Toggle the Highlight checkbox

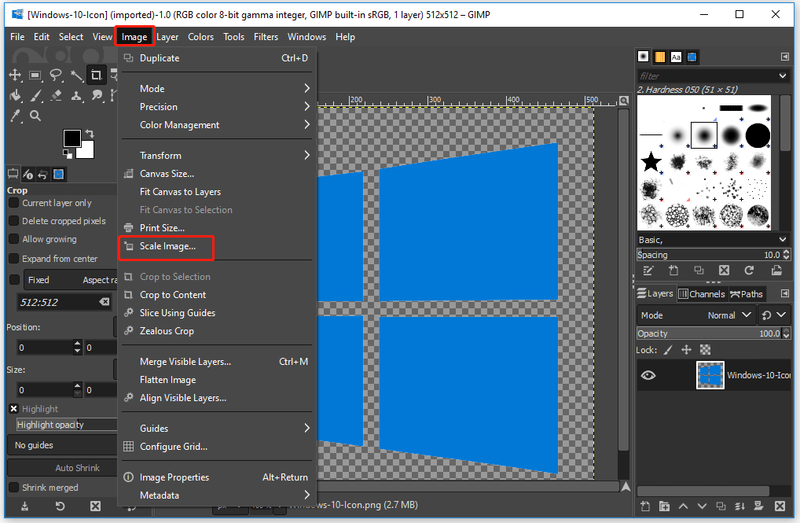(14, 409)
